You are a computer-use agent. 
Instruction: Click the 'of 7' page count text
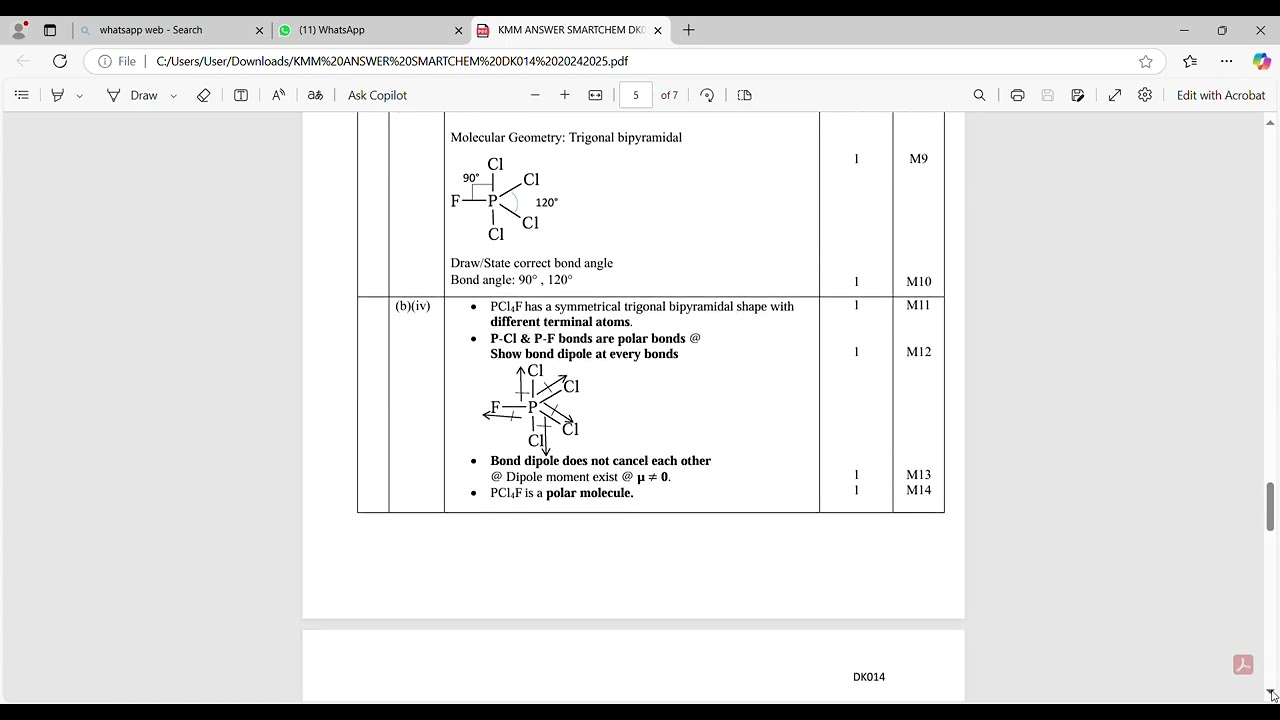click(669, 95)
